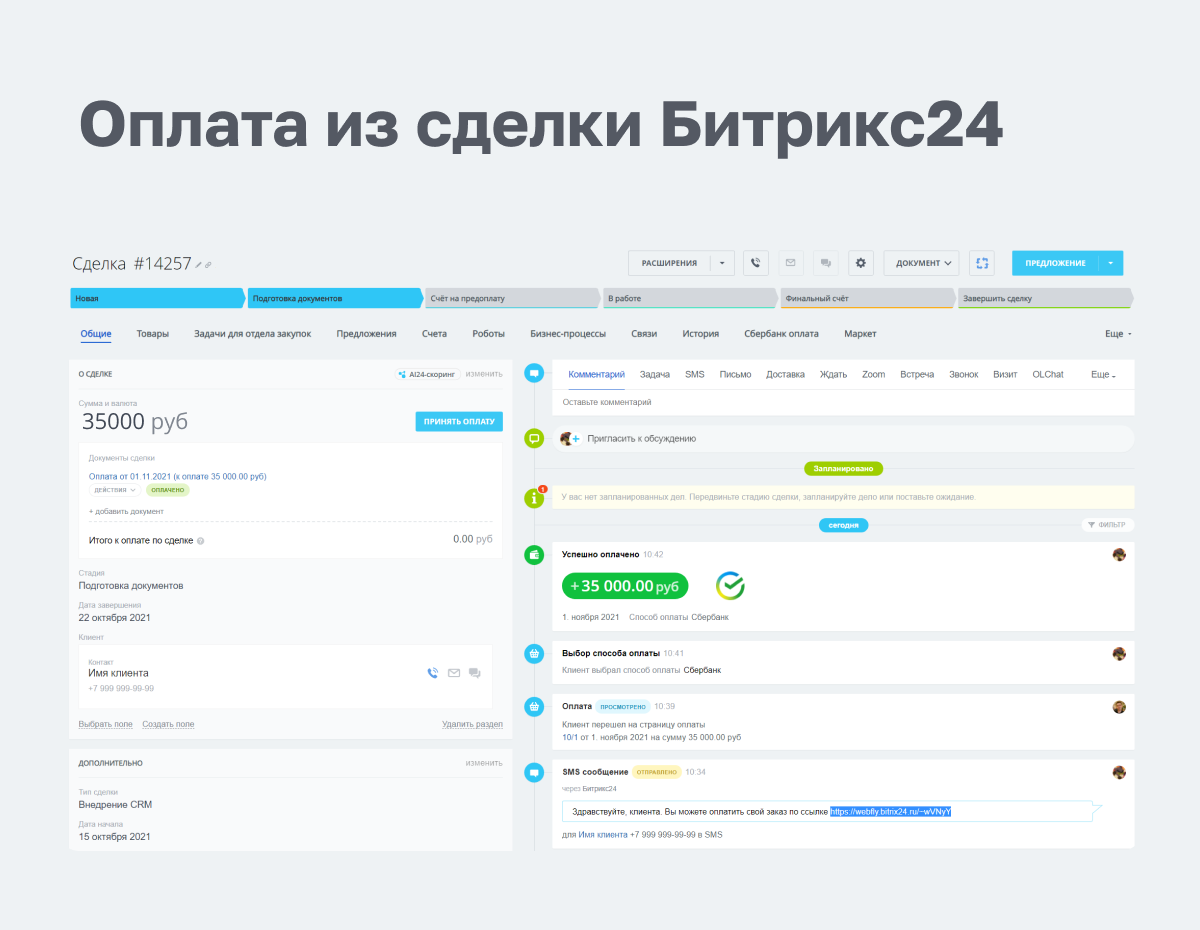1200x930 pixels.
Task: Click the basket icon beside Выбор способа оплаты
Action: [x=535, y=653]
